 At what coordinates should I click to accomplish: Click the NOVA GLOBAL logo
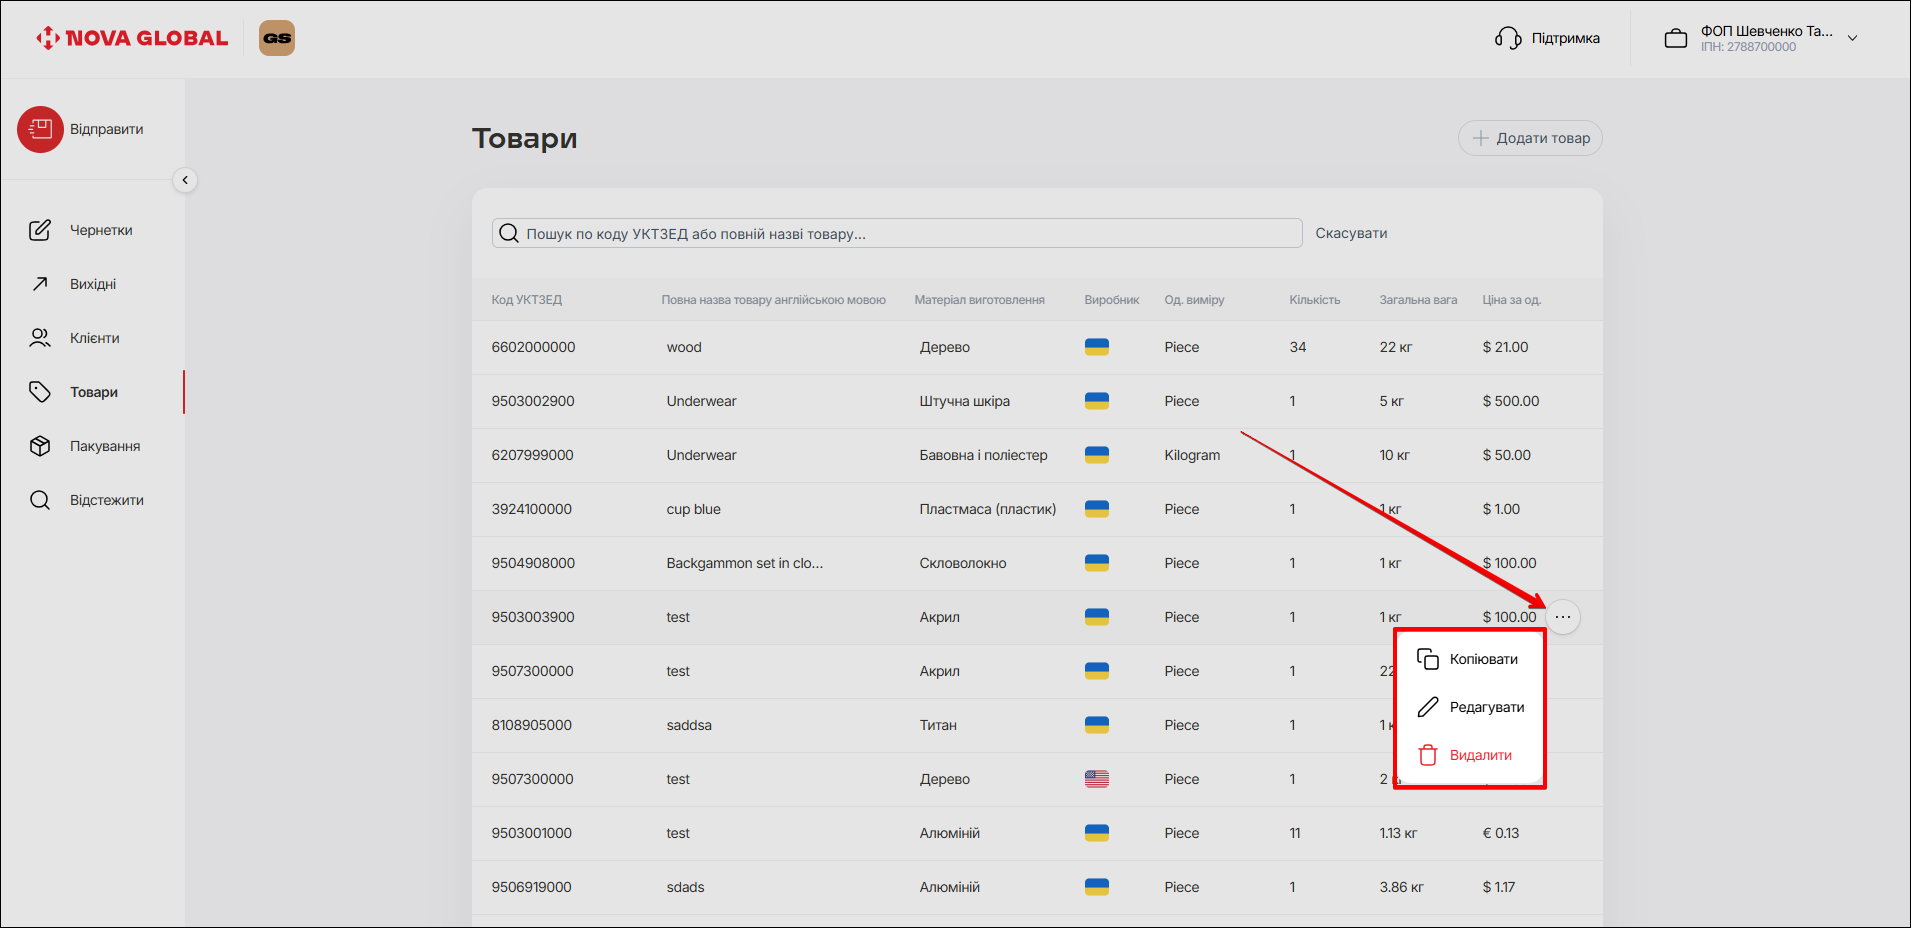(x=132, y=38)
